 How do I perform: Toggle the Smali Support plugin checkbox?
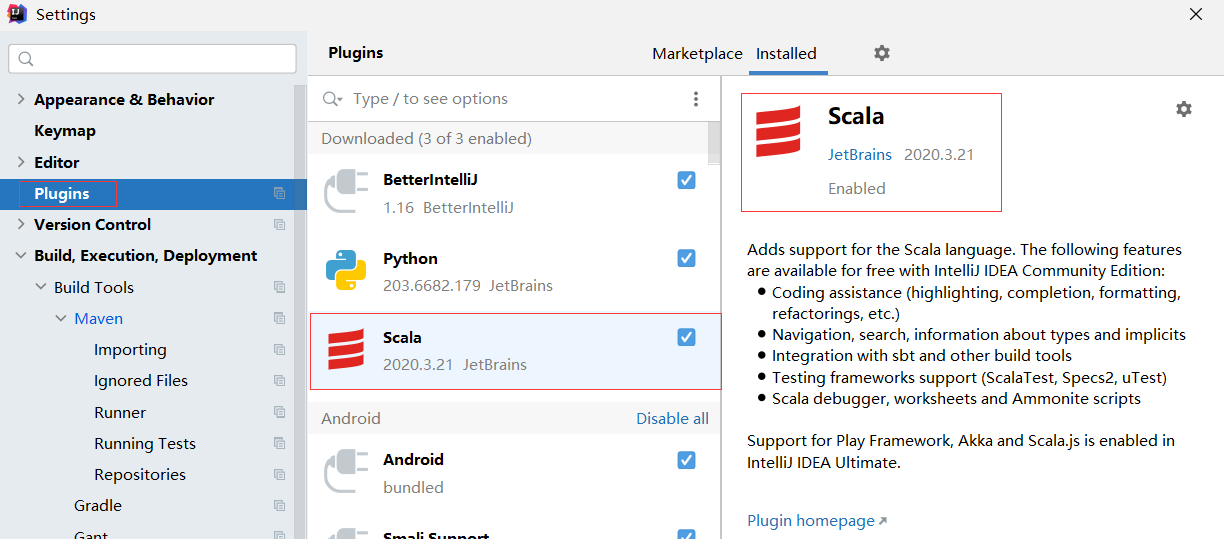click(x=686, y=535)
